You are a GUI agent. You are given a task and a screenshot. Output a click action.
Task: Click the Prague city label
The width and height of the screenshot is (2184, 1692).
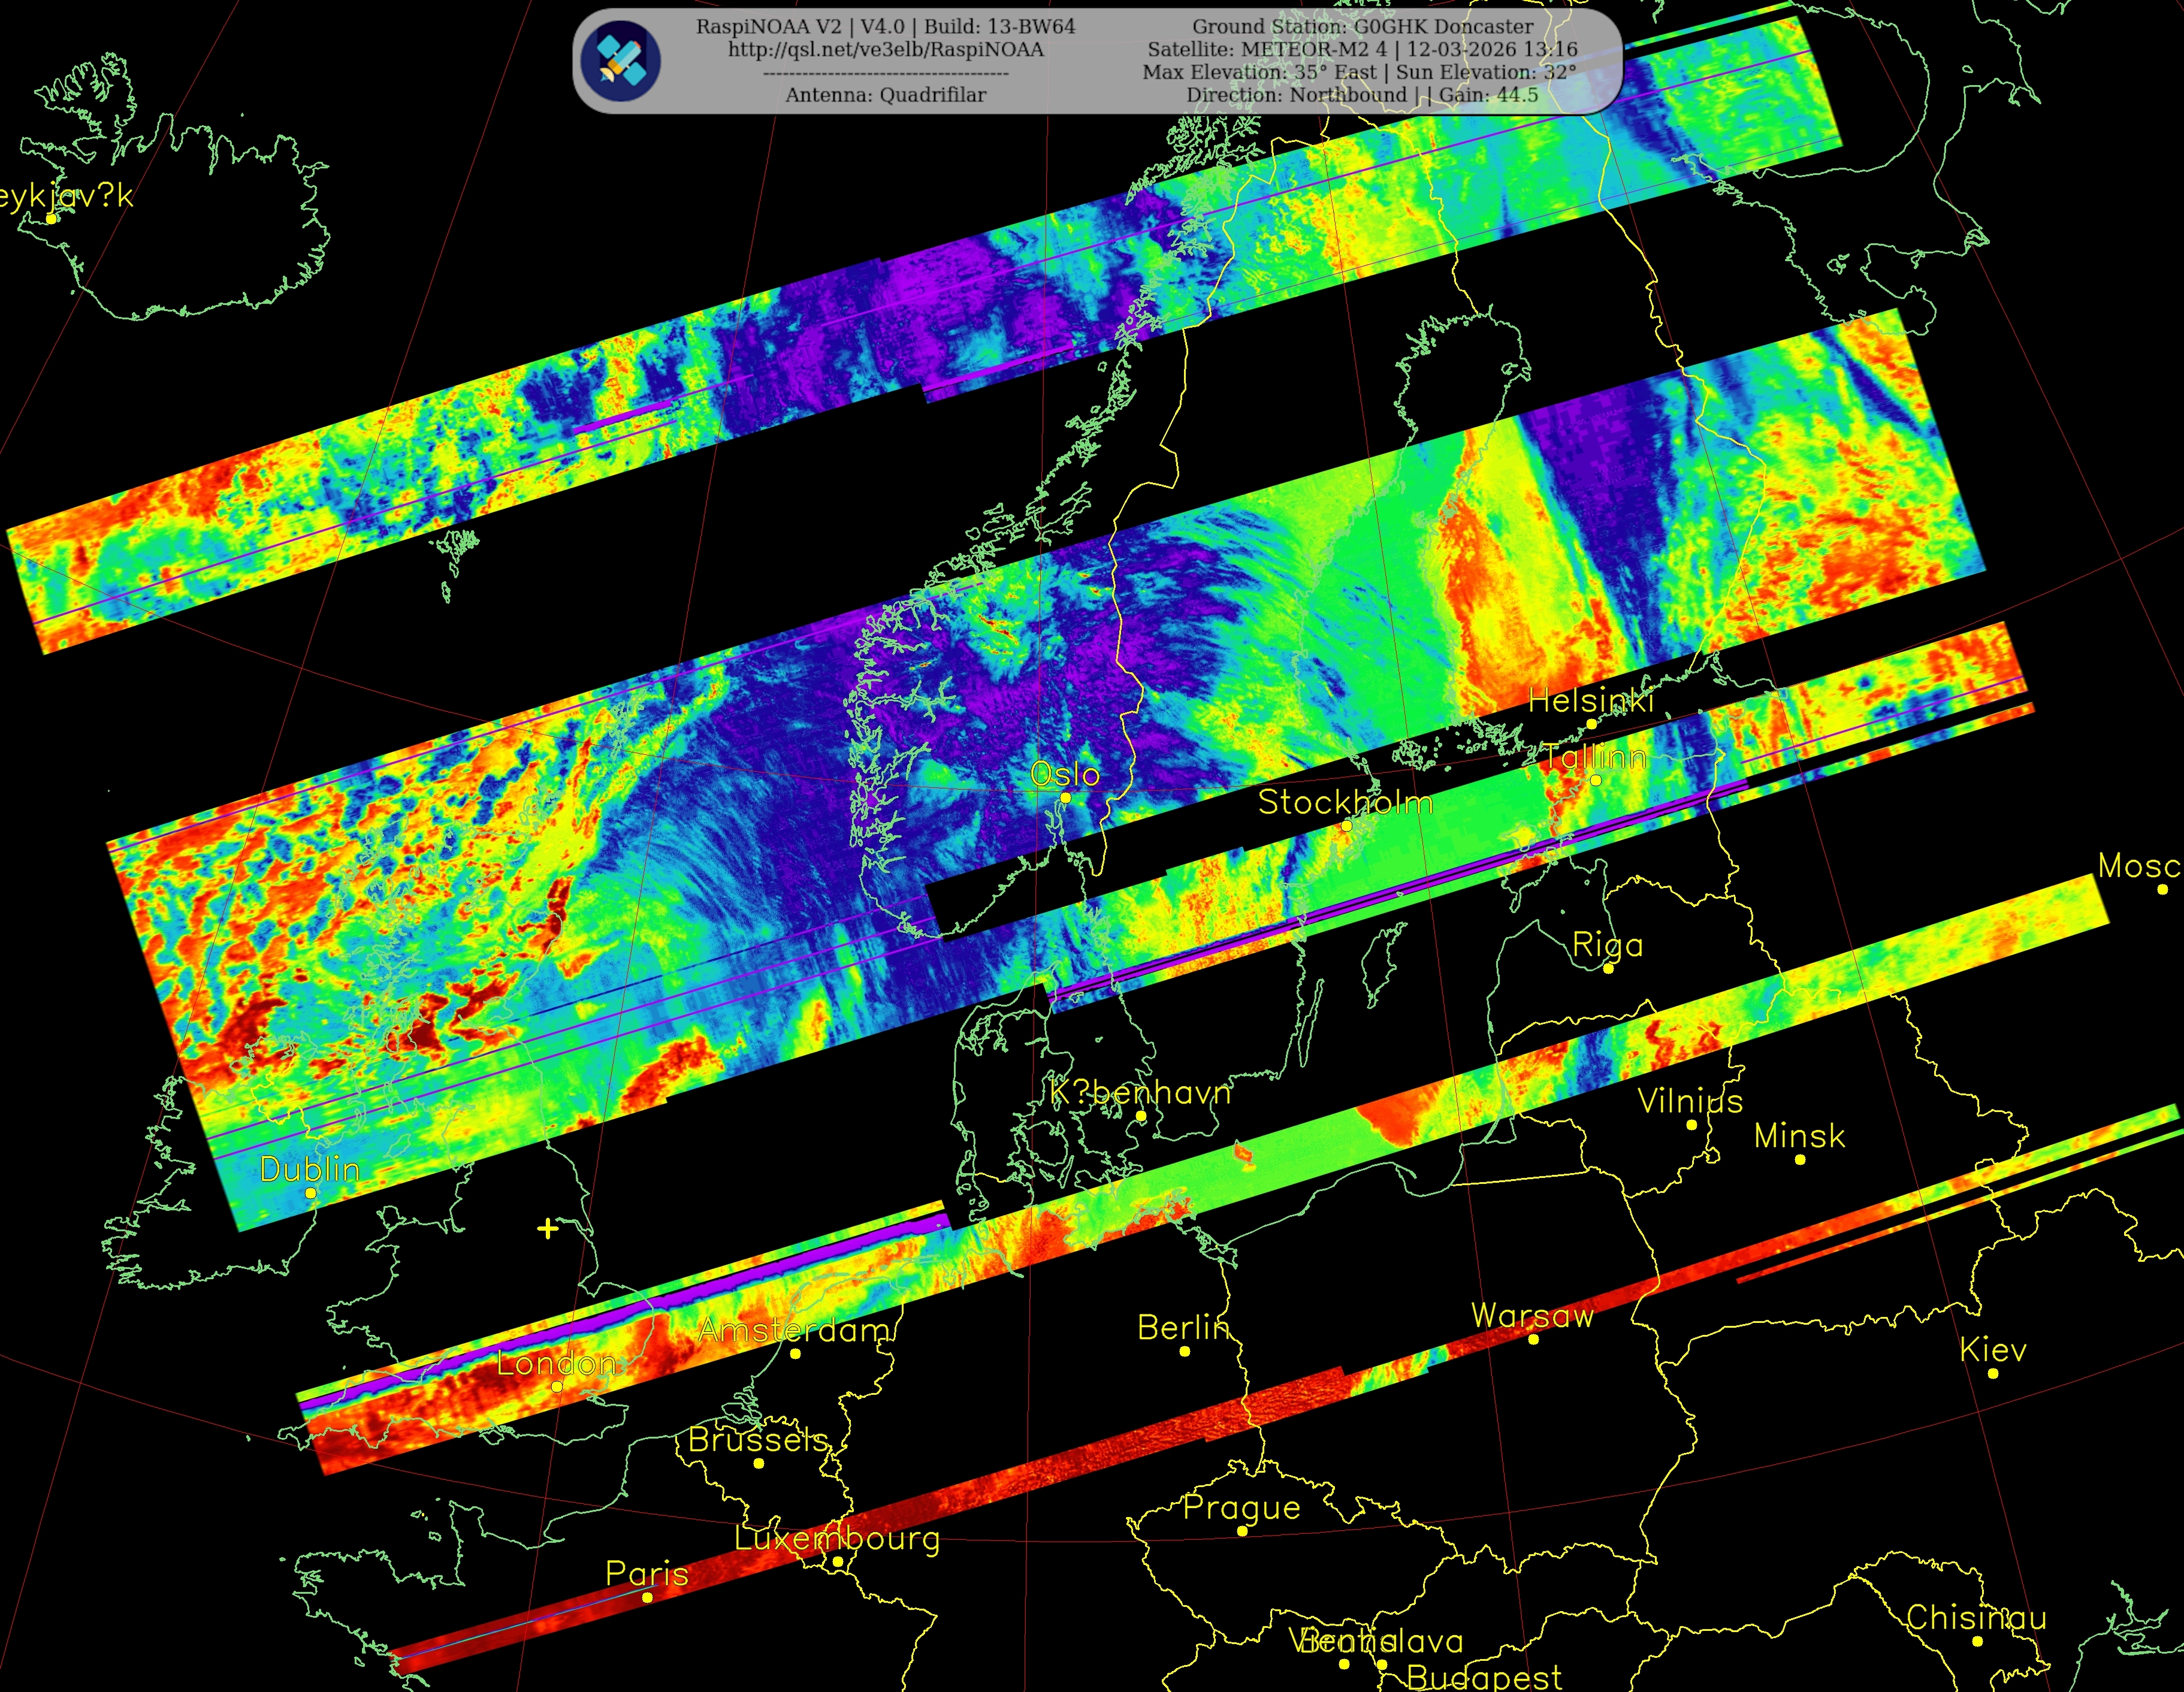1242,1507
